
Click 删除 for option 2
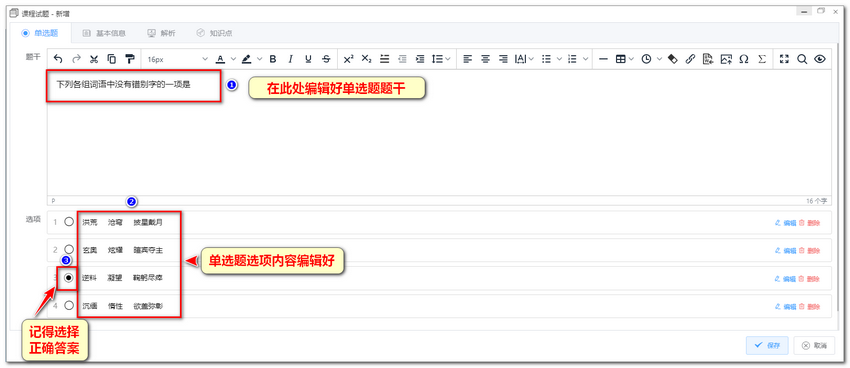[809, 250]
